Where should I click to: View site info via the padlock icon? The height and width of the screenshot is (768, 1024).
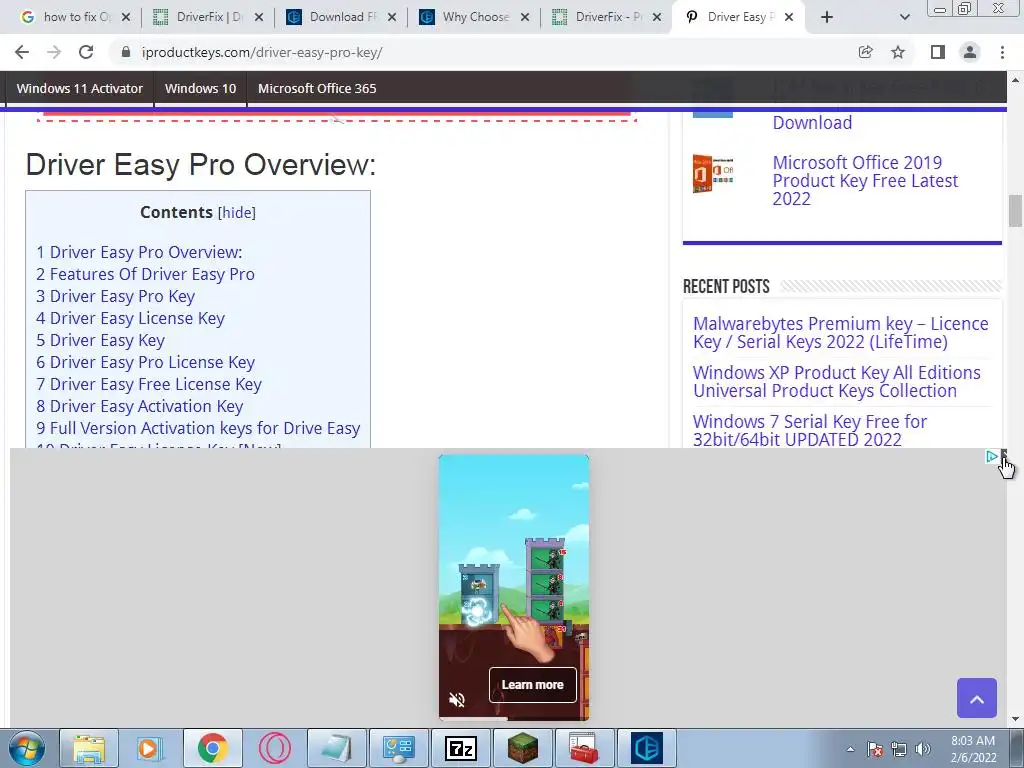point(126,52)
